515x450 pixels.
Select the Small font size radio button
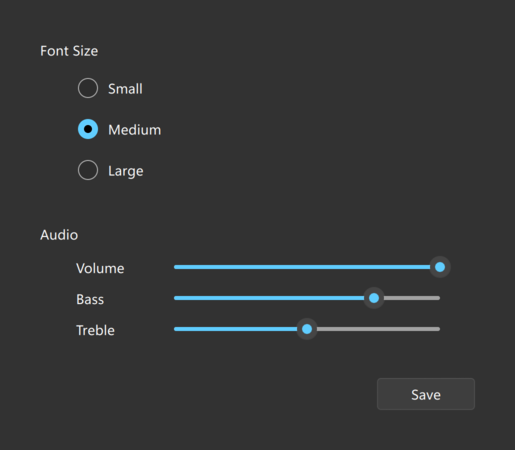(88, 88)
